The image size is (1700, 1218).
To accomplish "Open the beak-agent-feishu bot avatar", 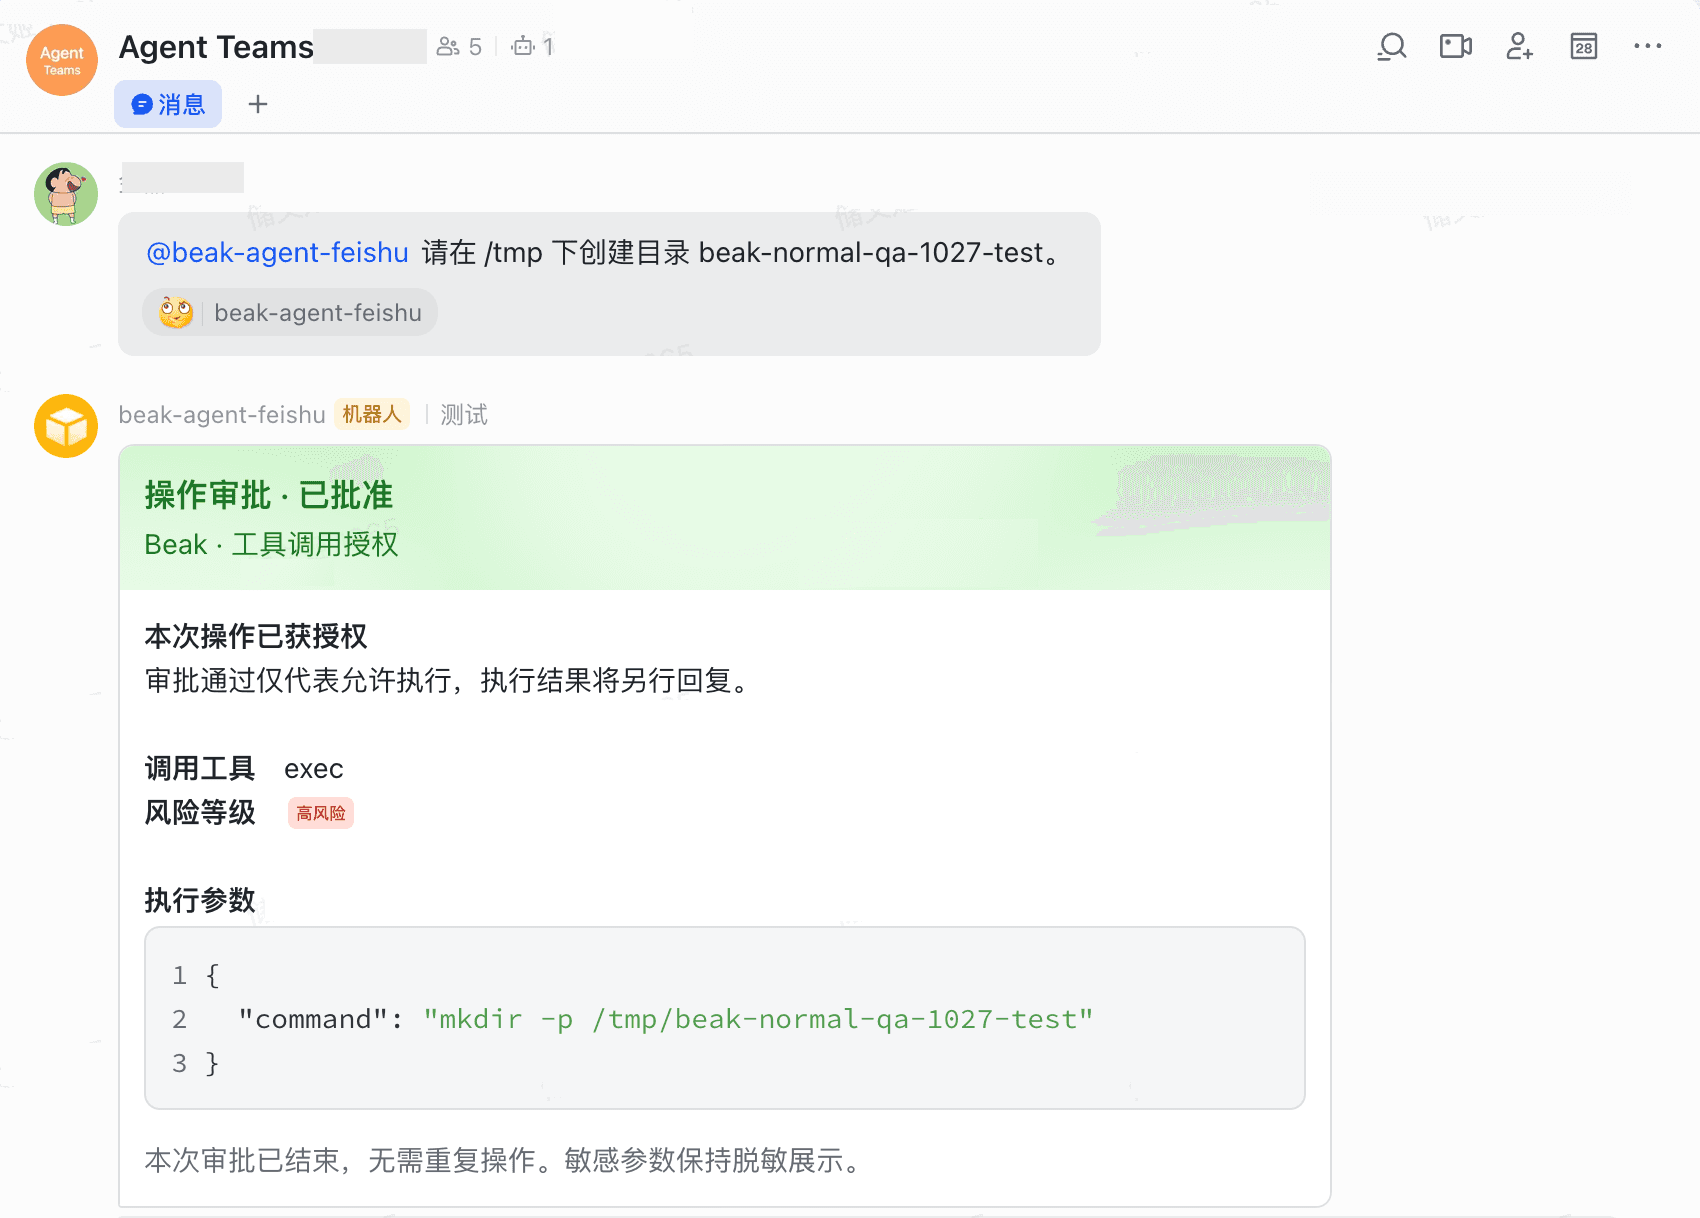I will point(66,426).
